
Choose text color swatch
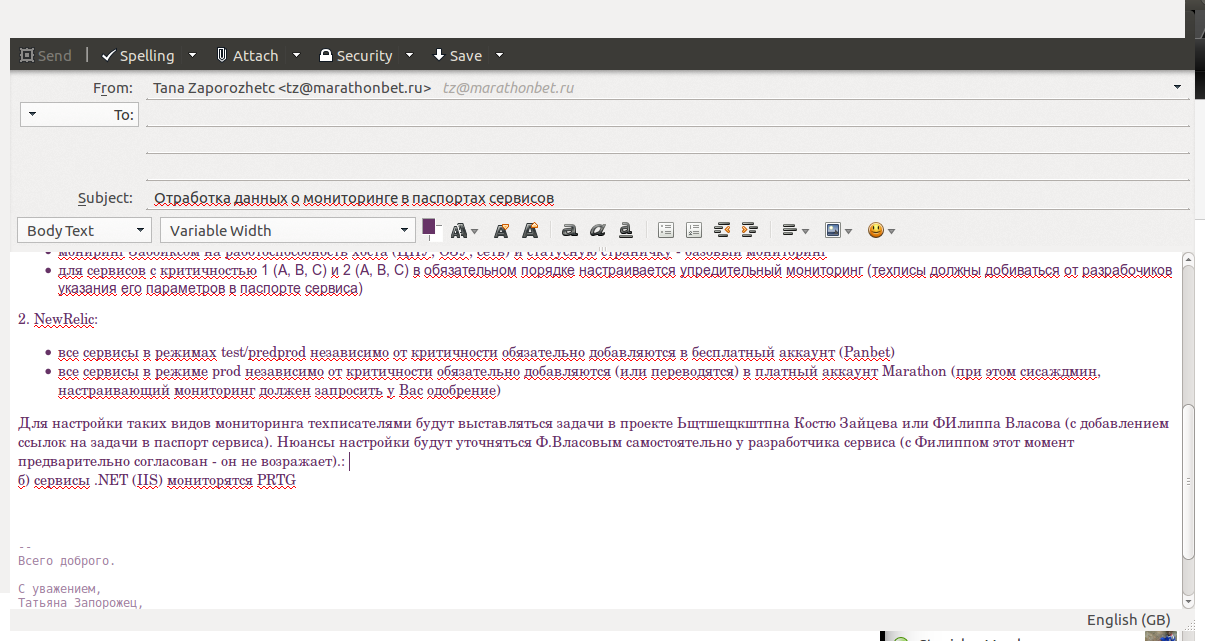(430, 227)
